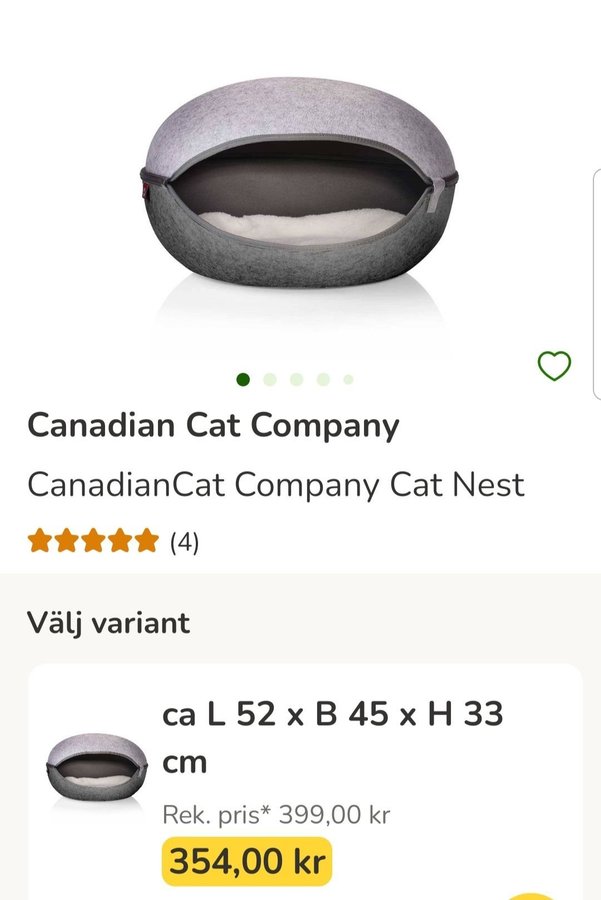Image resolution: width=601 pixels, height=900 pixels.
Task: Tap the CanadianCat Company Cat Nest title
Action: pos(275,485)
